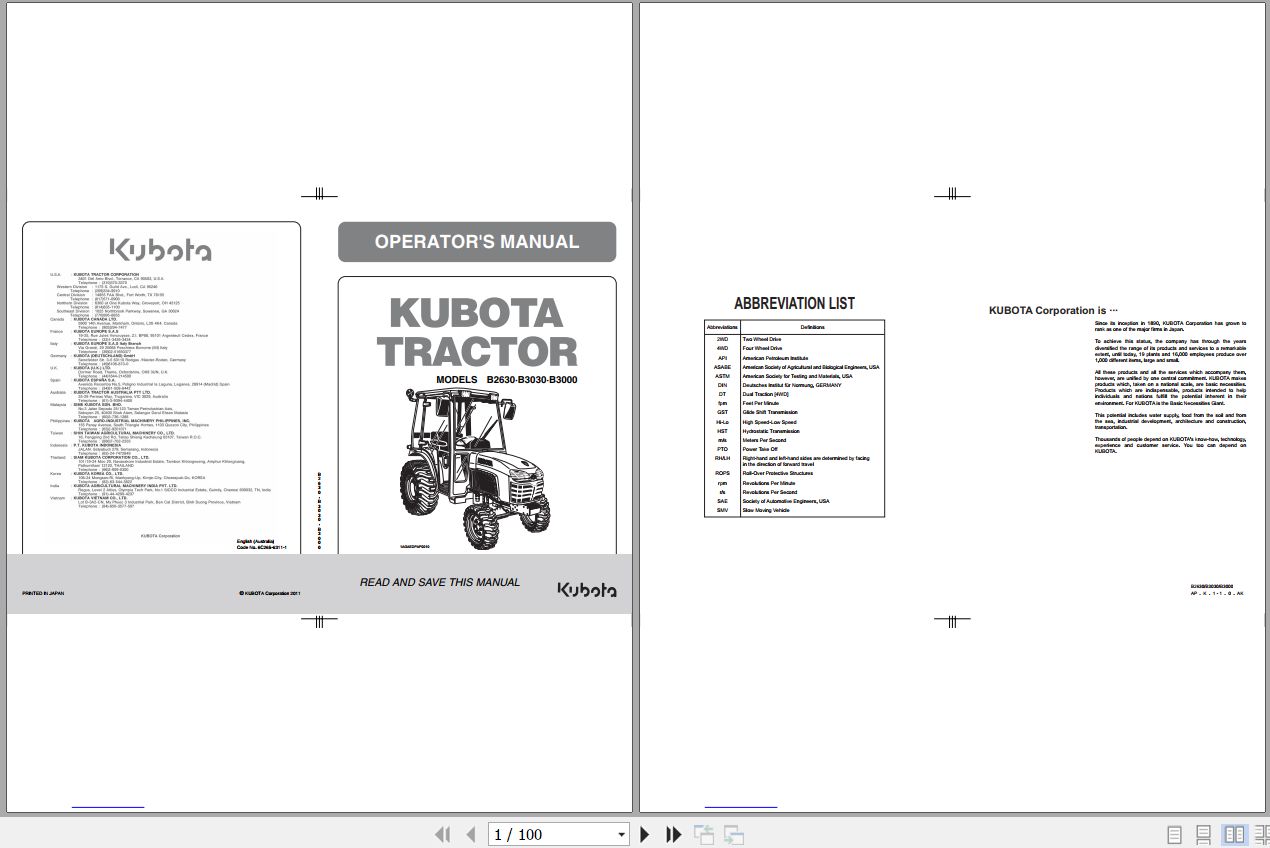Click the page number field showing 1 / 100

[550, 835]
